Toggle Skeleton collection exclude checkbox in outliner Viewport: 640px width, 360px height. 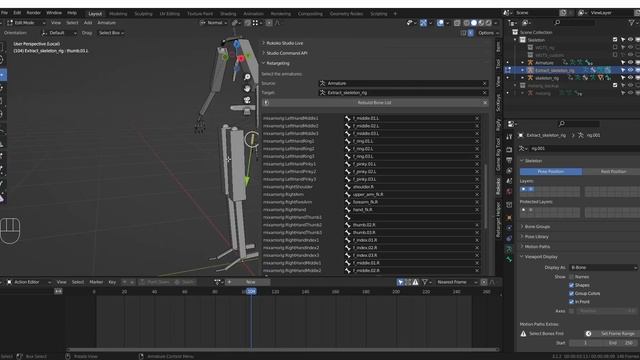tap(615, 40)
